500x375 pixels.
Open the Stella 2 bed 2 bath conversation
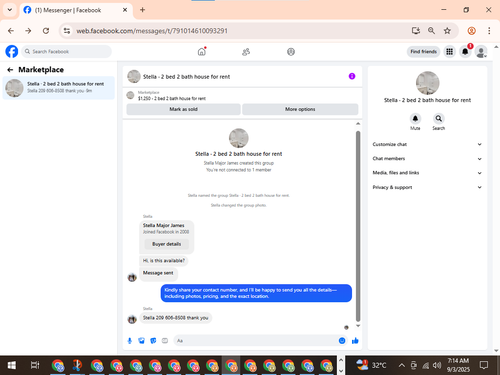(59, 88)
